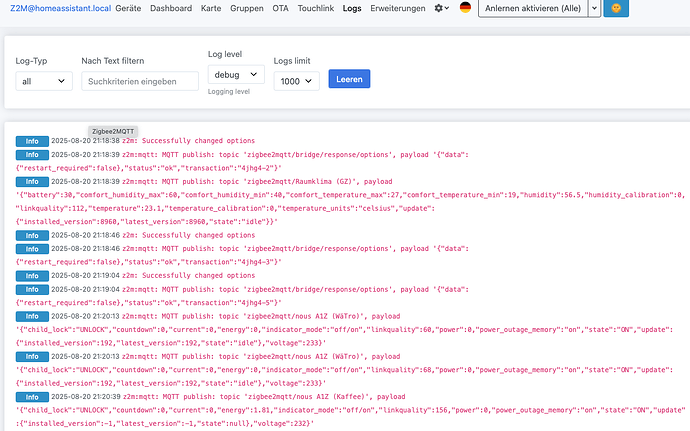
Task: Go to the Geräte page
Action: pyautogui.click(x=128, y=8)
